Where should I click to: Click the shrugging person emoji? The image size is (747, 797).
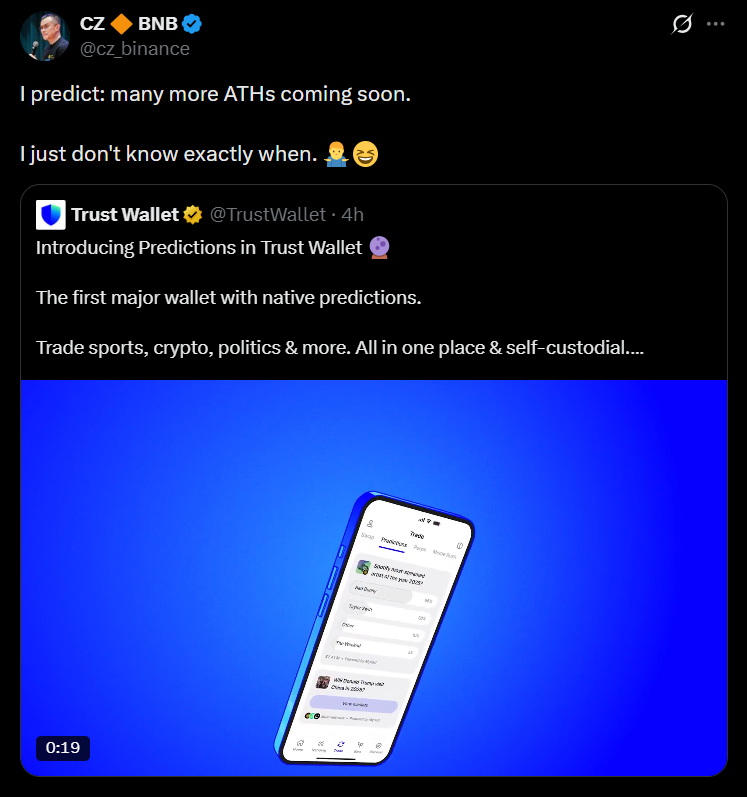tap(336, 154)
